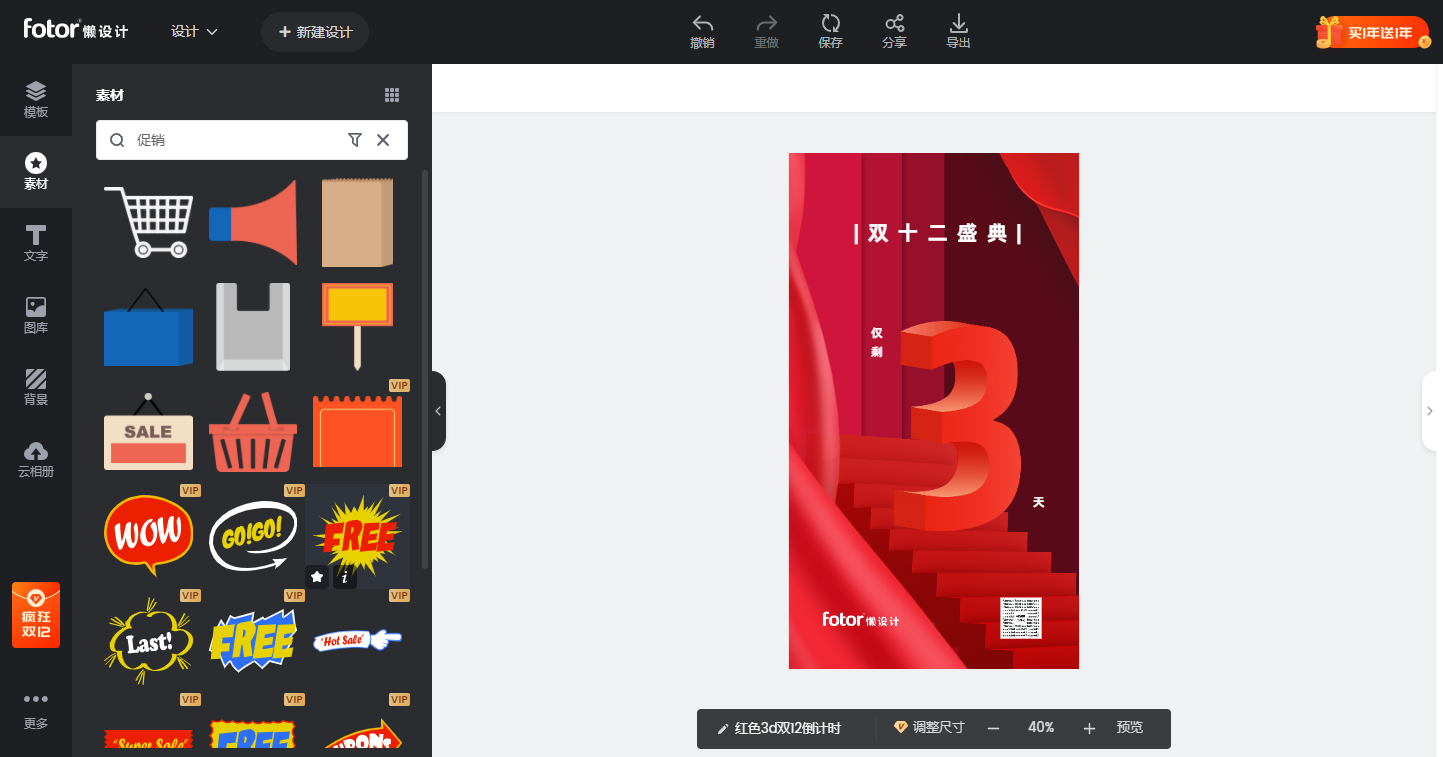
Task: Show info for the FREE burst sticker
Action: point(345,577)
